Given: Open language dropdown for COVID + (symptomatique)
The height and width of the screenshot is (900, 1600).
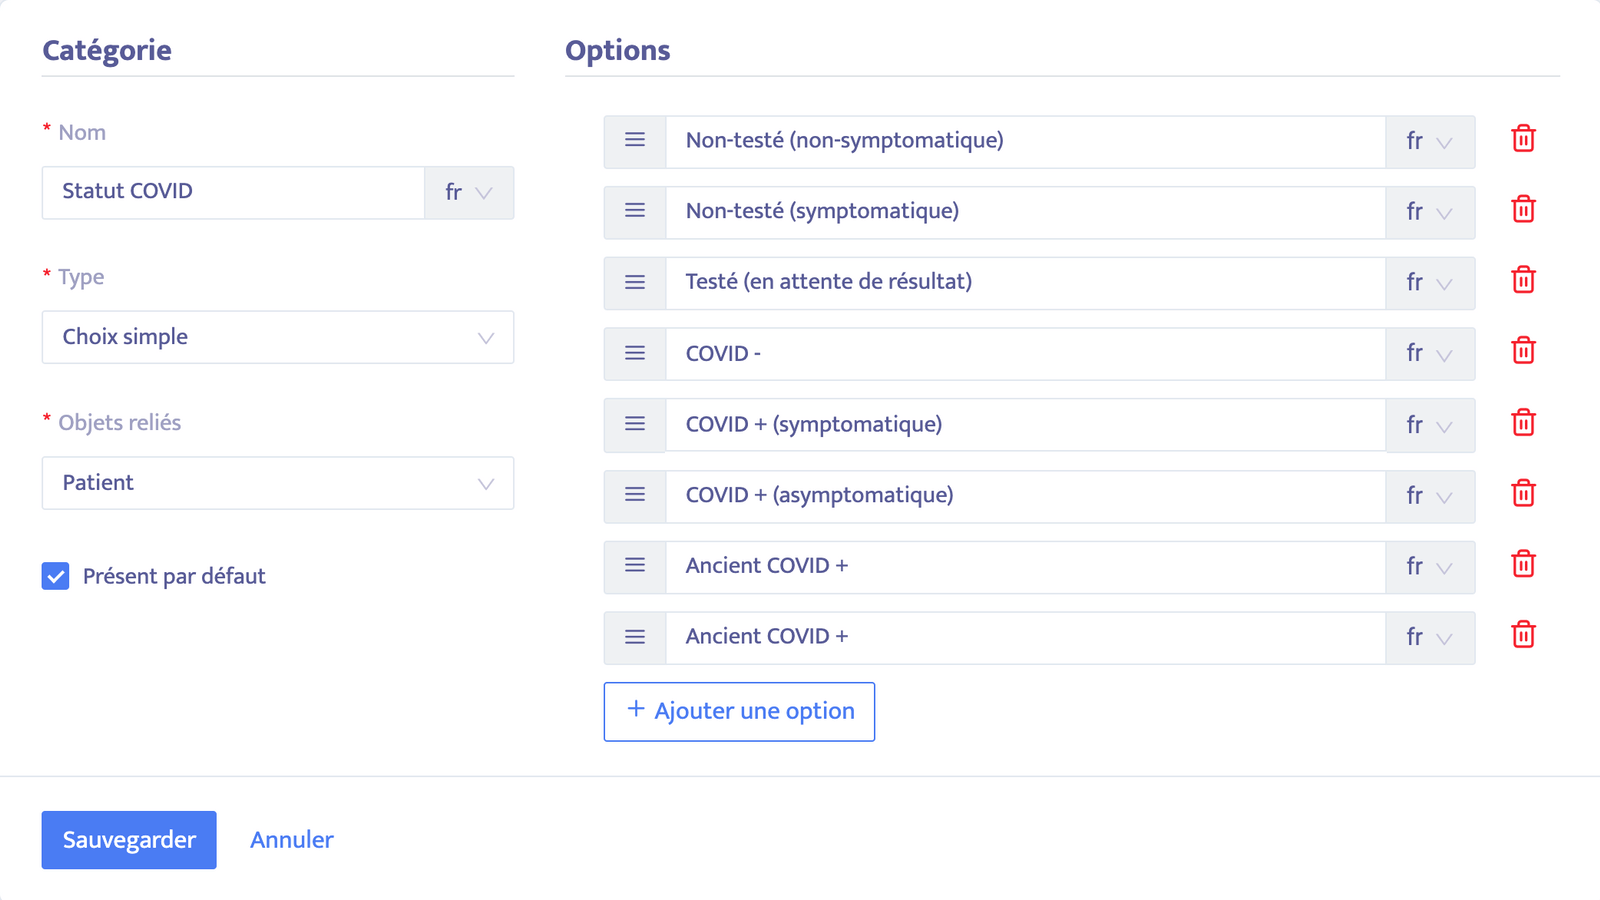Looking at the screenshot, I should (1429, 425).
